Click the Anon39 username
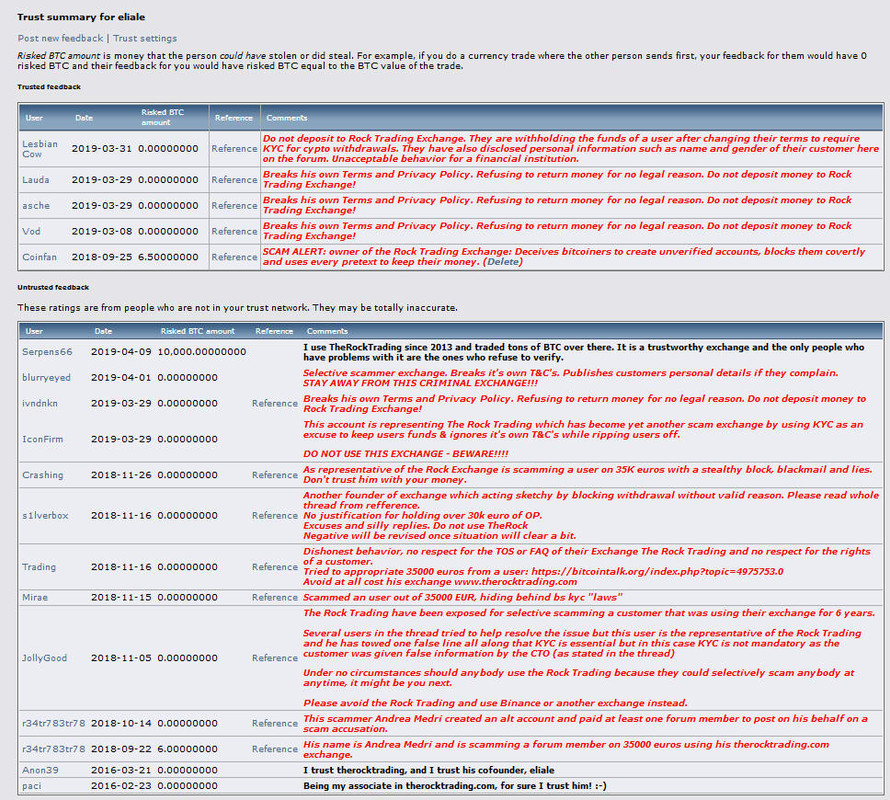 pos(40,770)
